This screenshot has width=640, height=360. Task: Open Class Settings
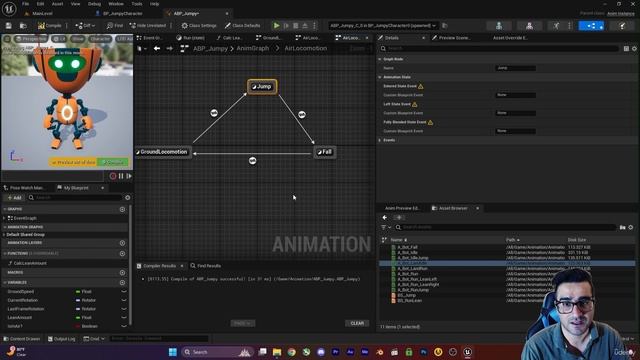(199, 26)
